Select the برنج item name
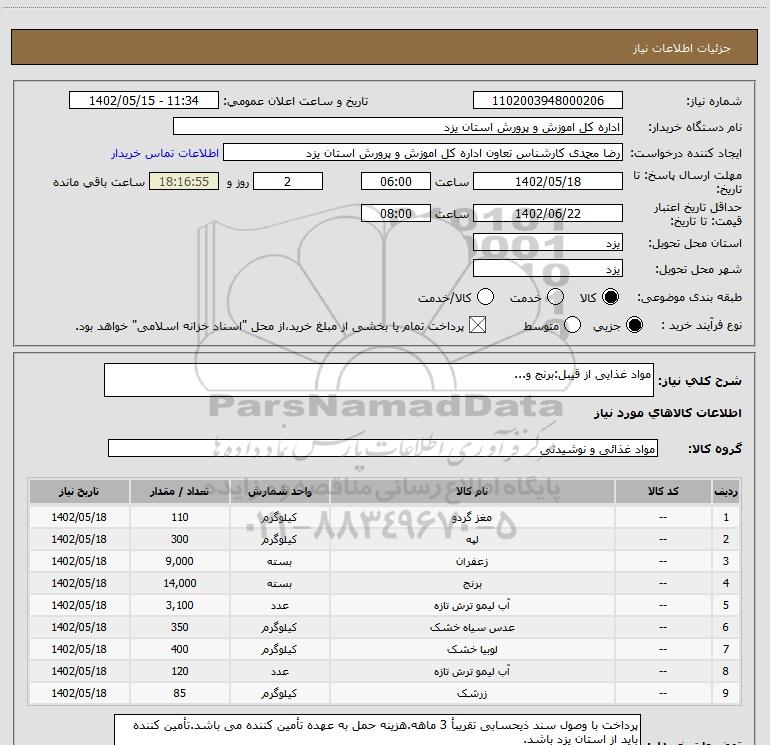Image resolution: width=770 pixels, height=745 pixels. pos(472,583)
